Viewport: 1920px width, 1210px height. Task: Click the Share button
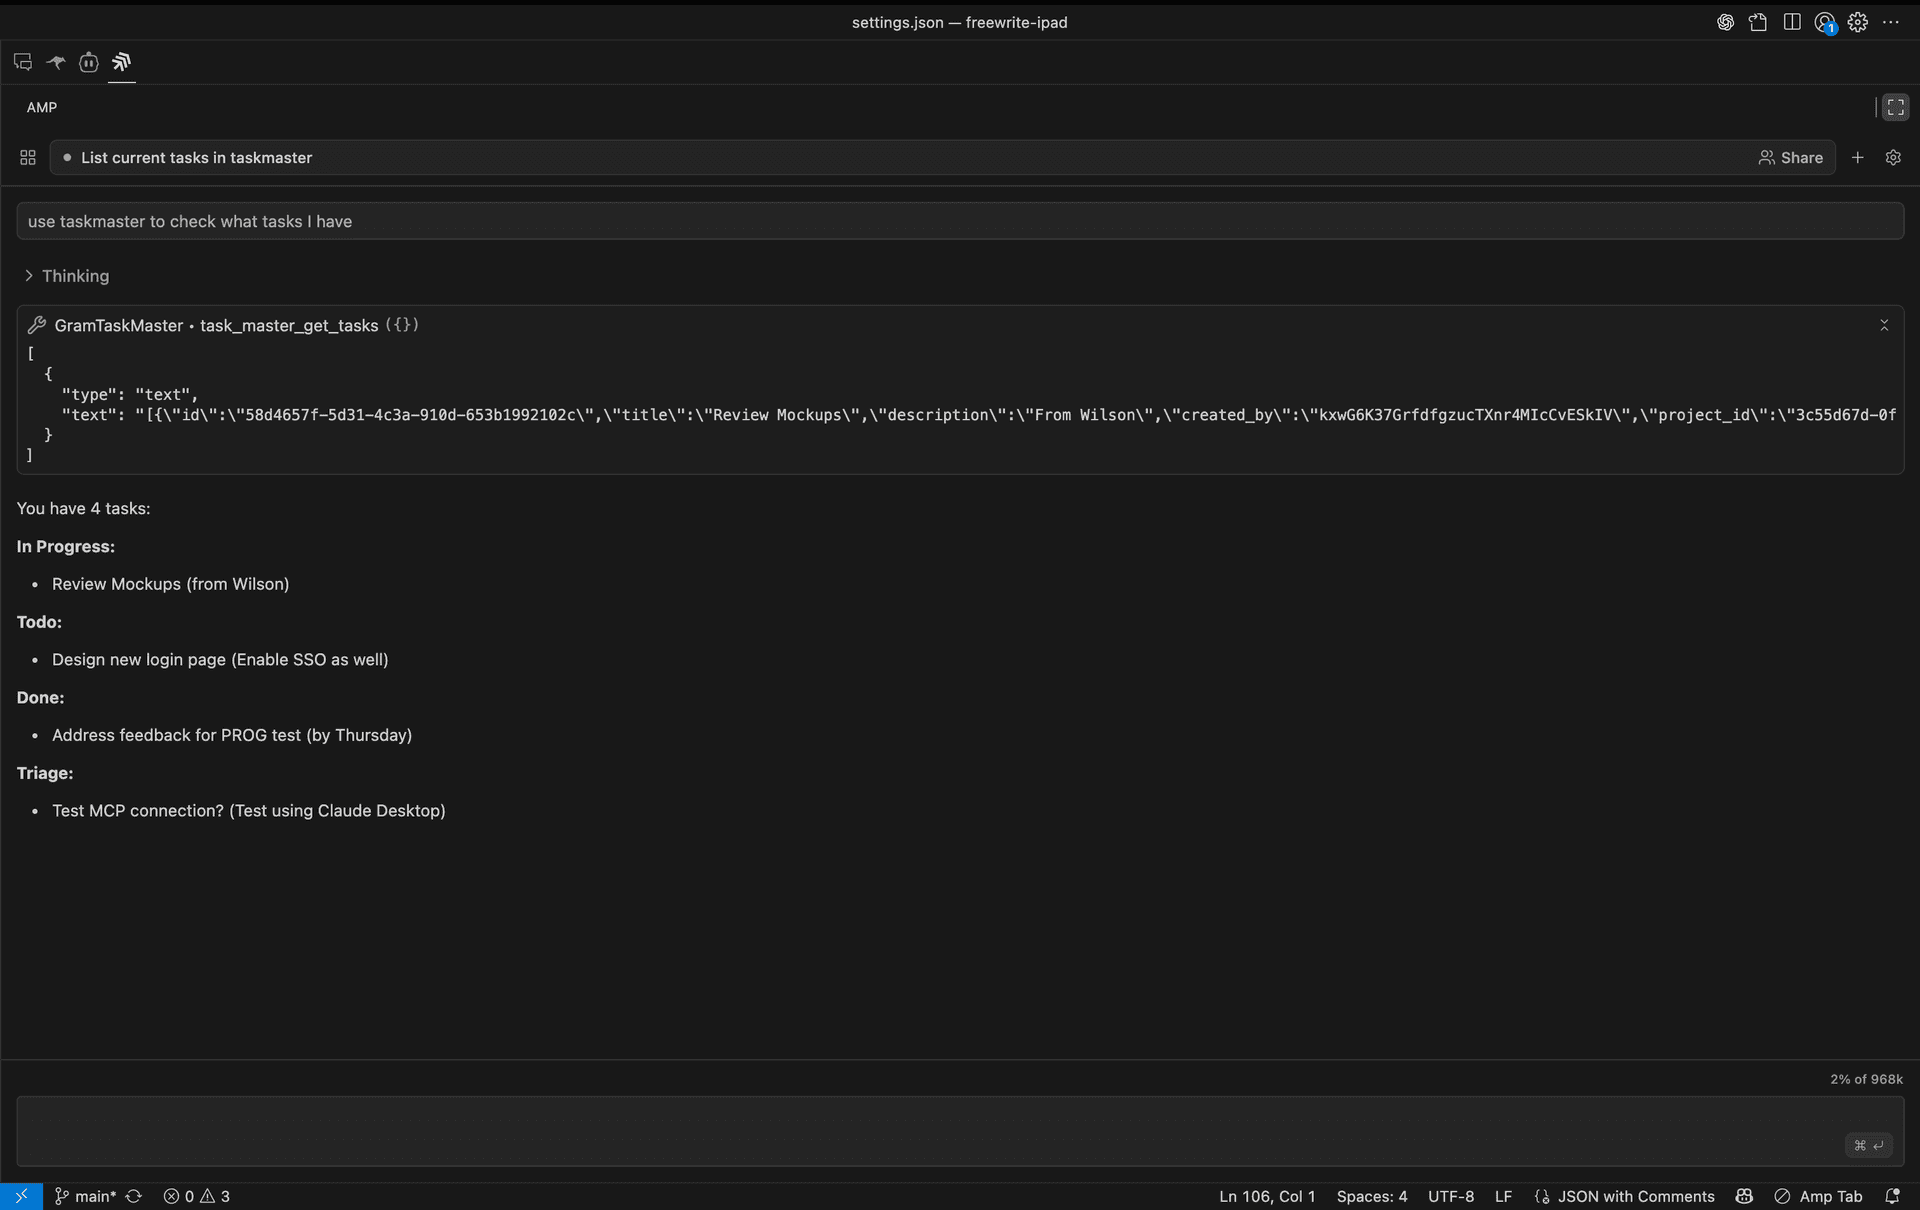tap(1791, 157)
